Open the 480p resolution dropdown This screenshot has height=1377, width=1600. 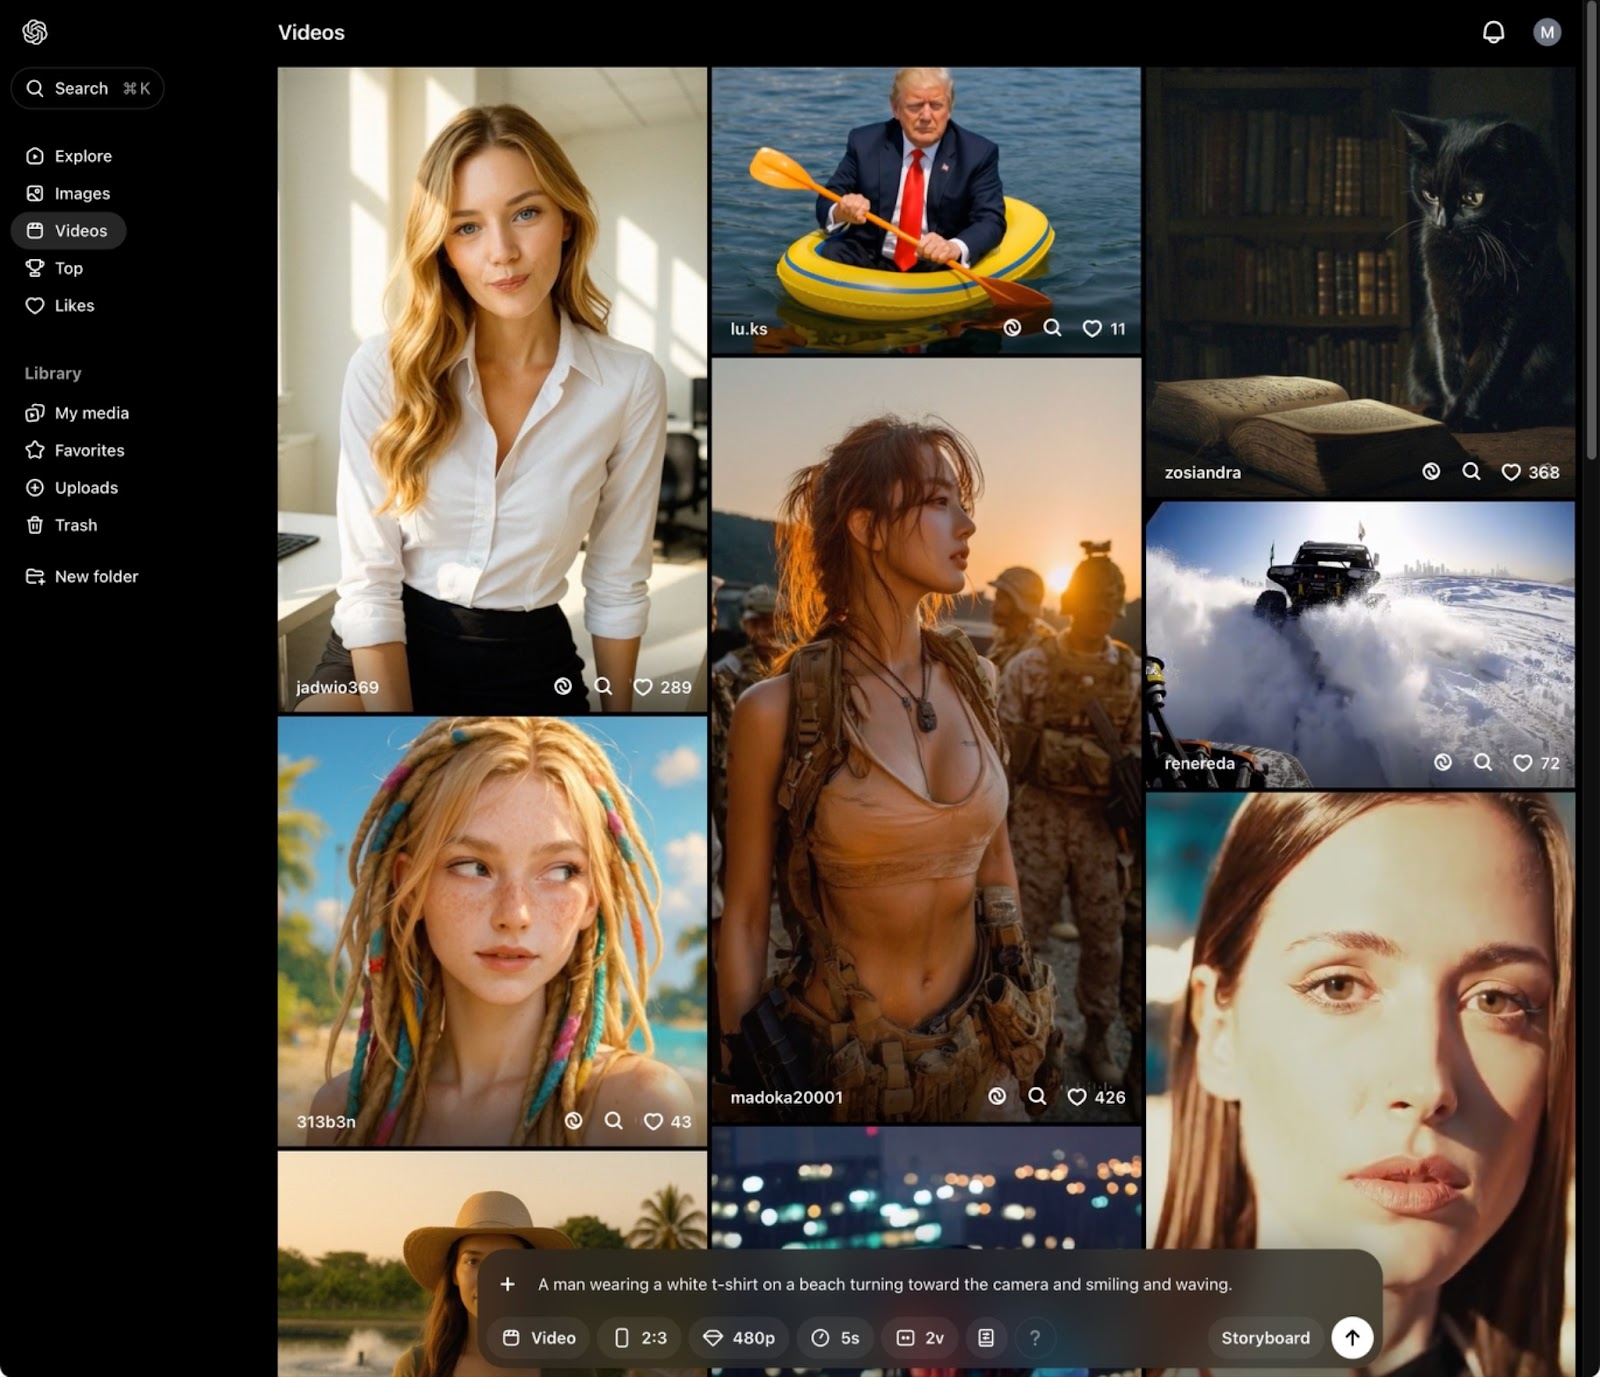(739, 1338)
